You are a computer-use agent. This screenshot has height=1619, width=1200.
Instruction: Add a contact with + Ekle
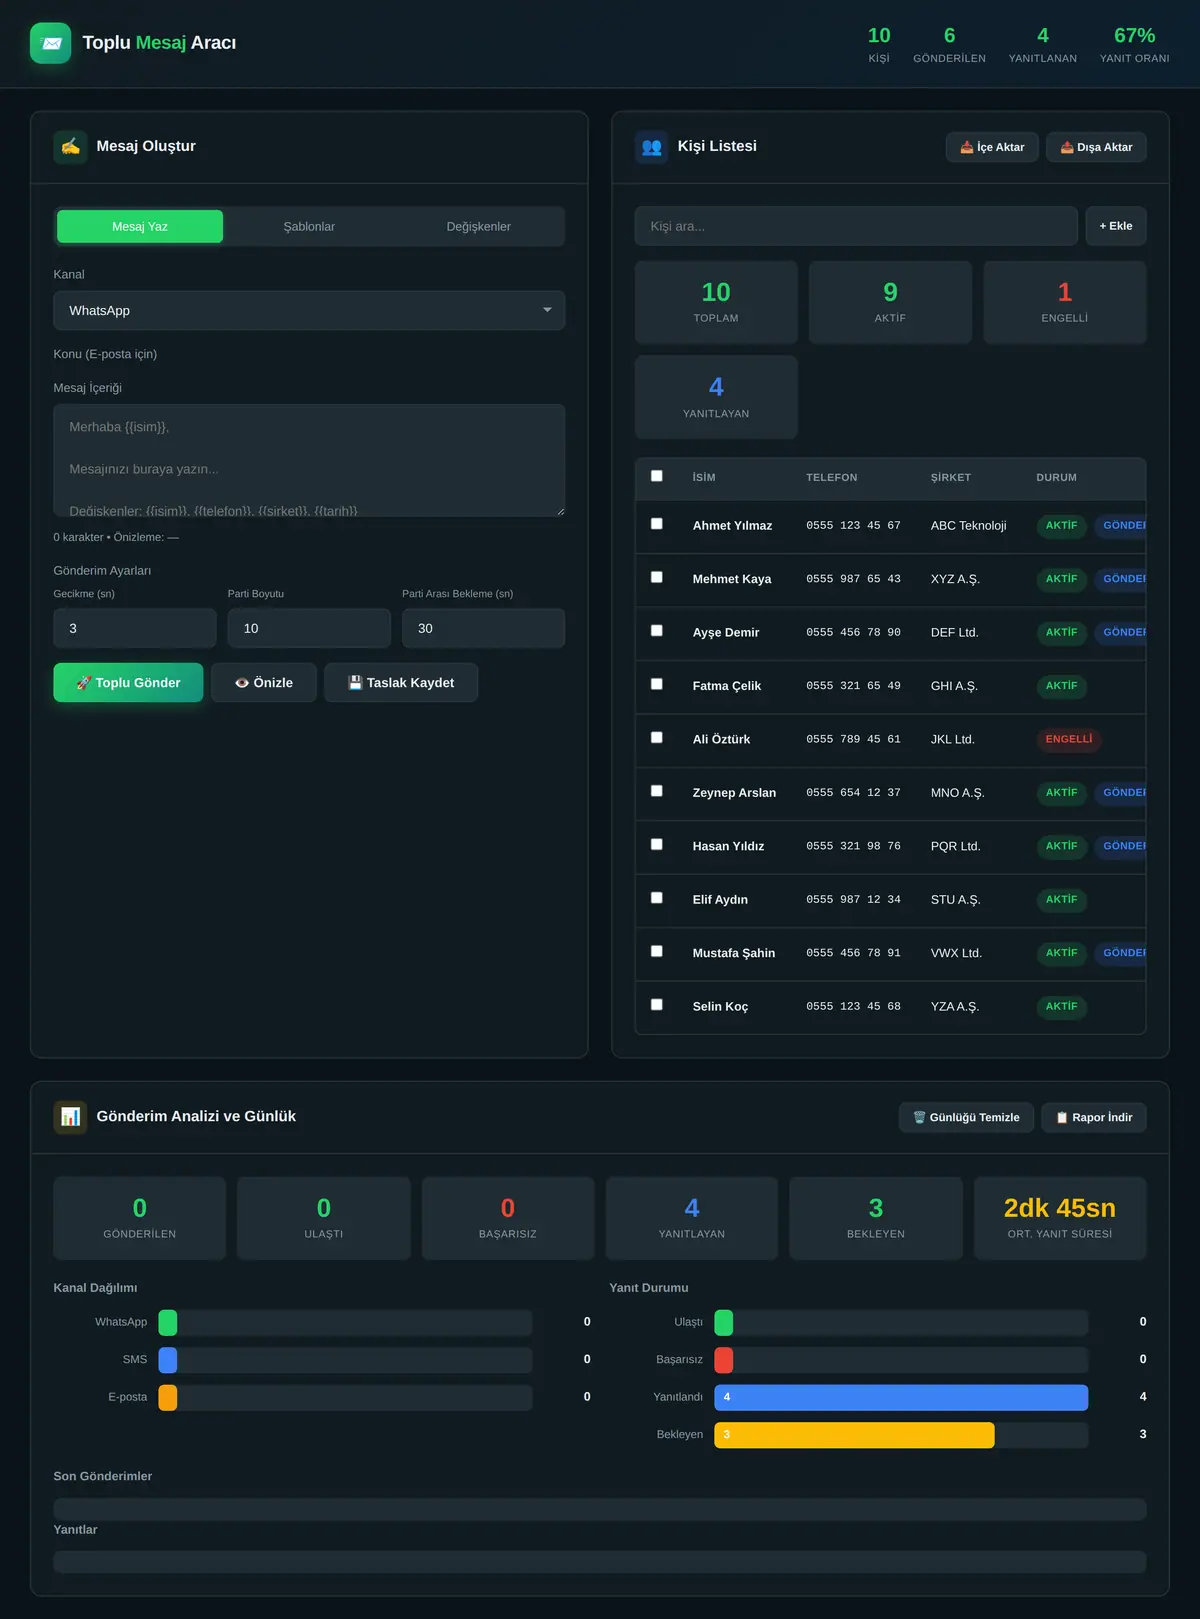pos(1116,226)
